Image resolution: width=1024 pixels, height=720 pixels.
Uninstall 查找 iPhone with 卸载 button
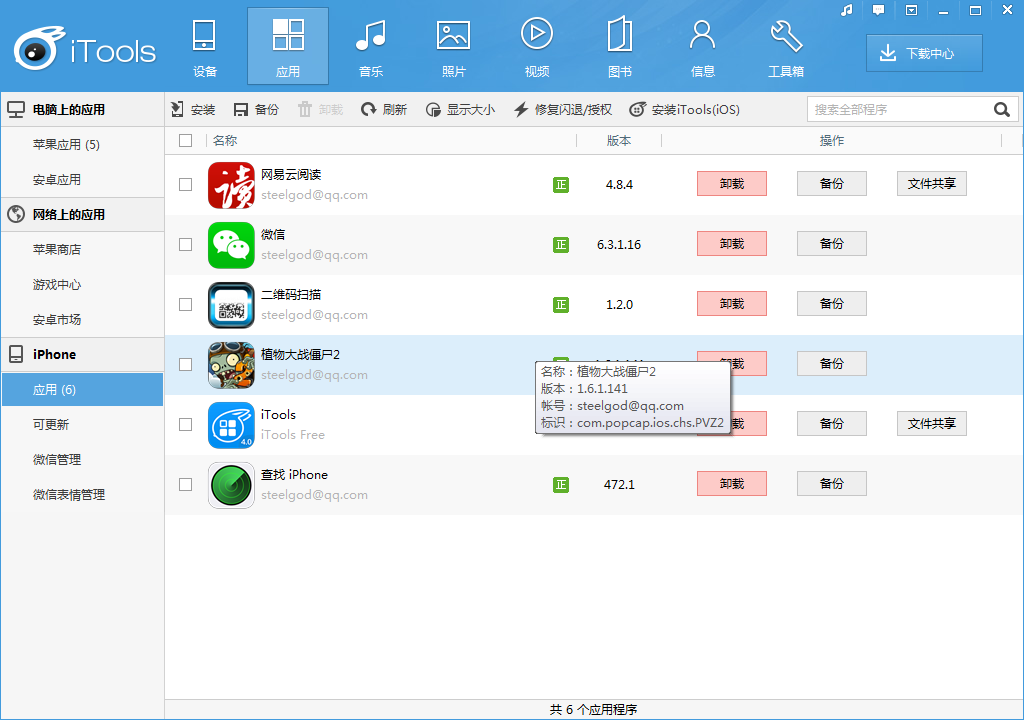[732, 483]
